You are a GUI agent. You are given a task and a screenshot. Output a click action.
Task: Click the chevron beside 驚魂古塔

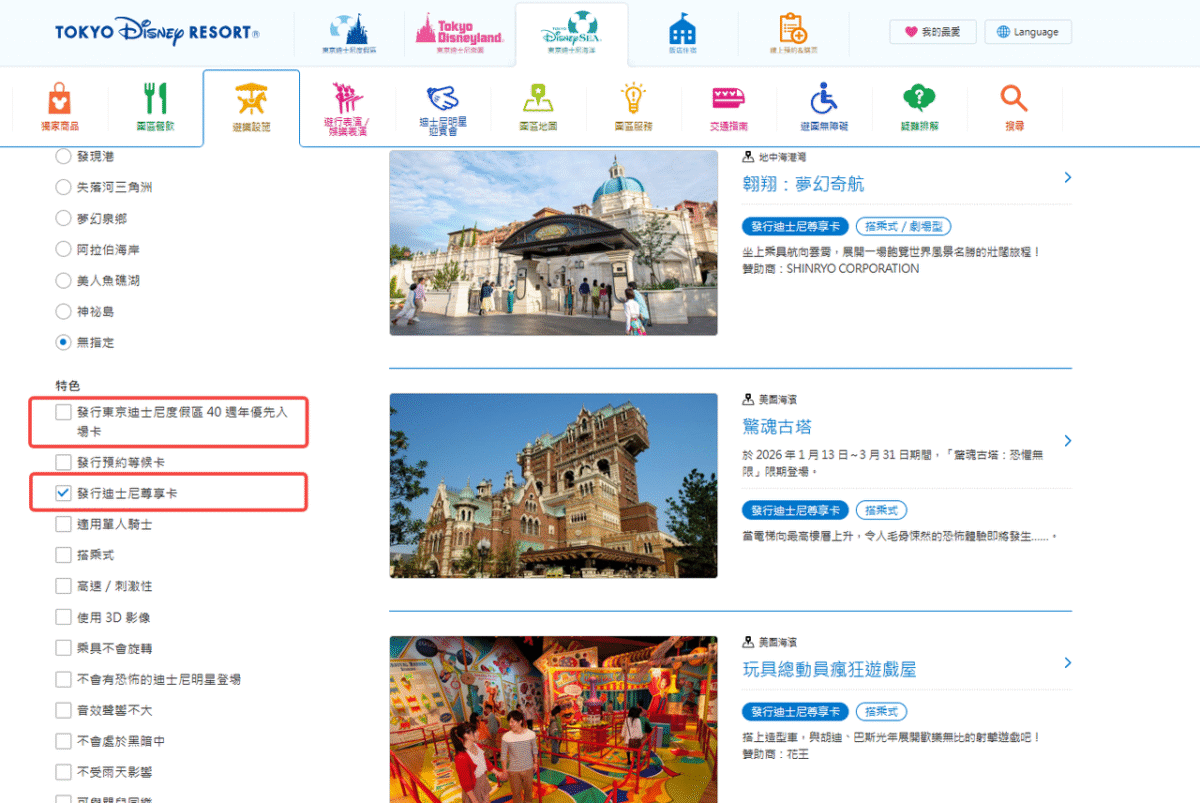[1068, 441]
